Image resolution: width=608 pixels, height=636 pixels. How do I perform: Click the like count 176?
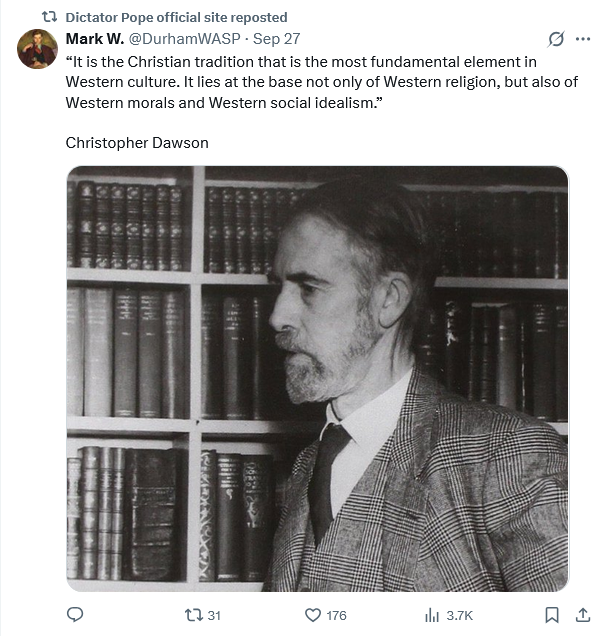(336, 615)
